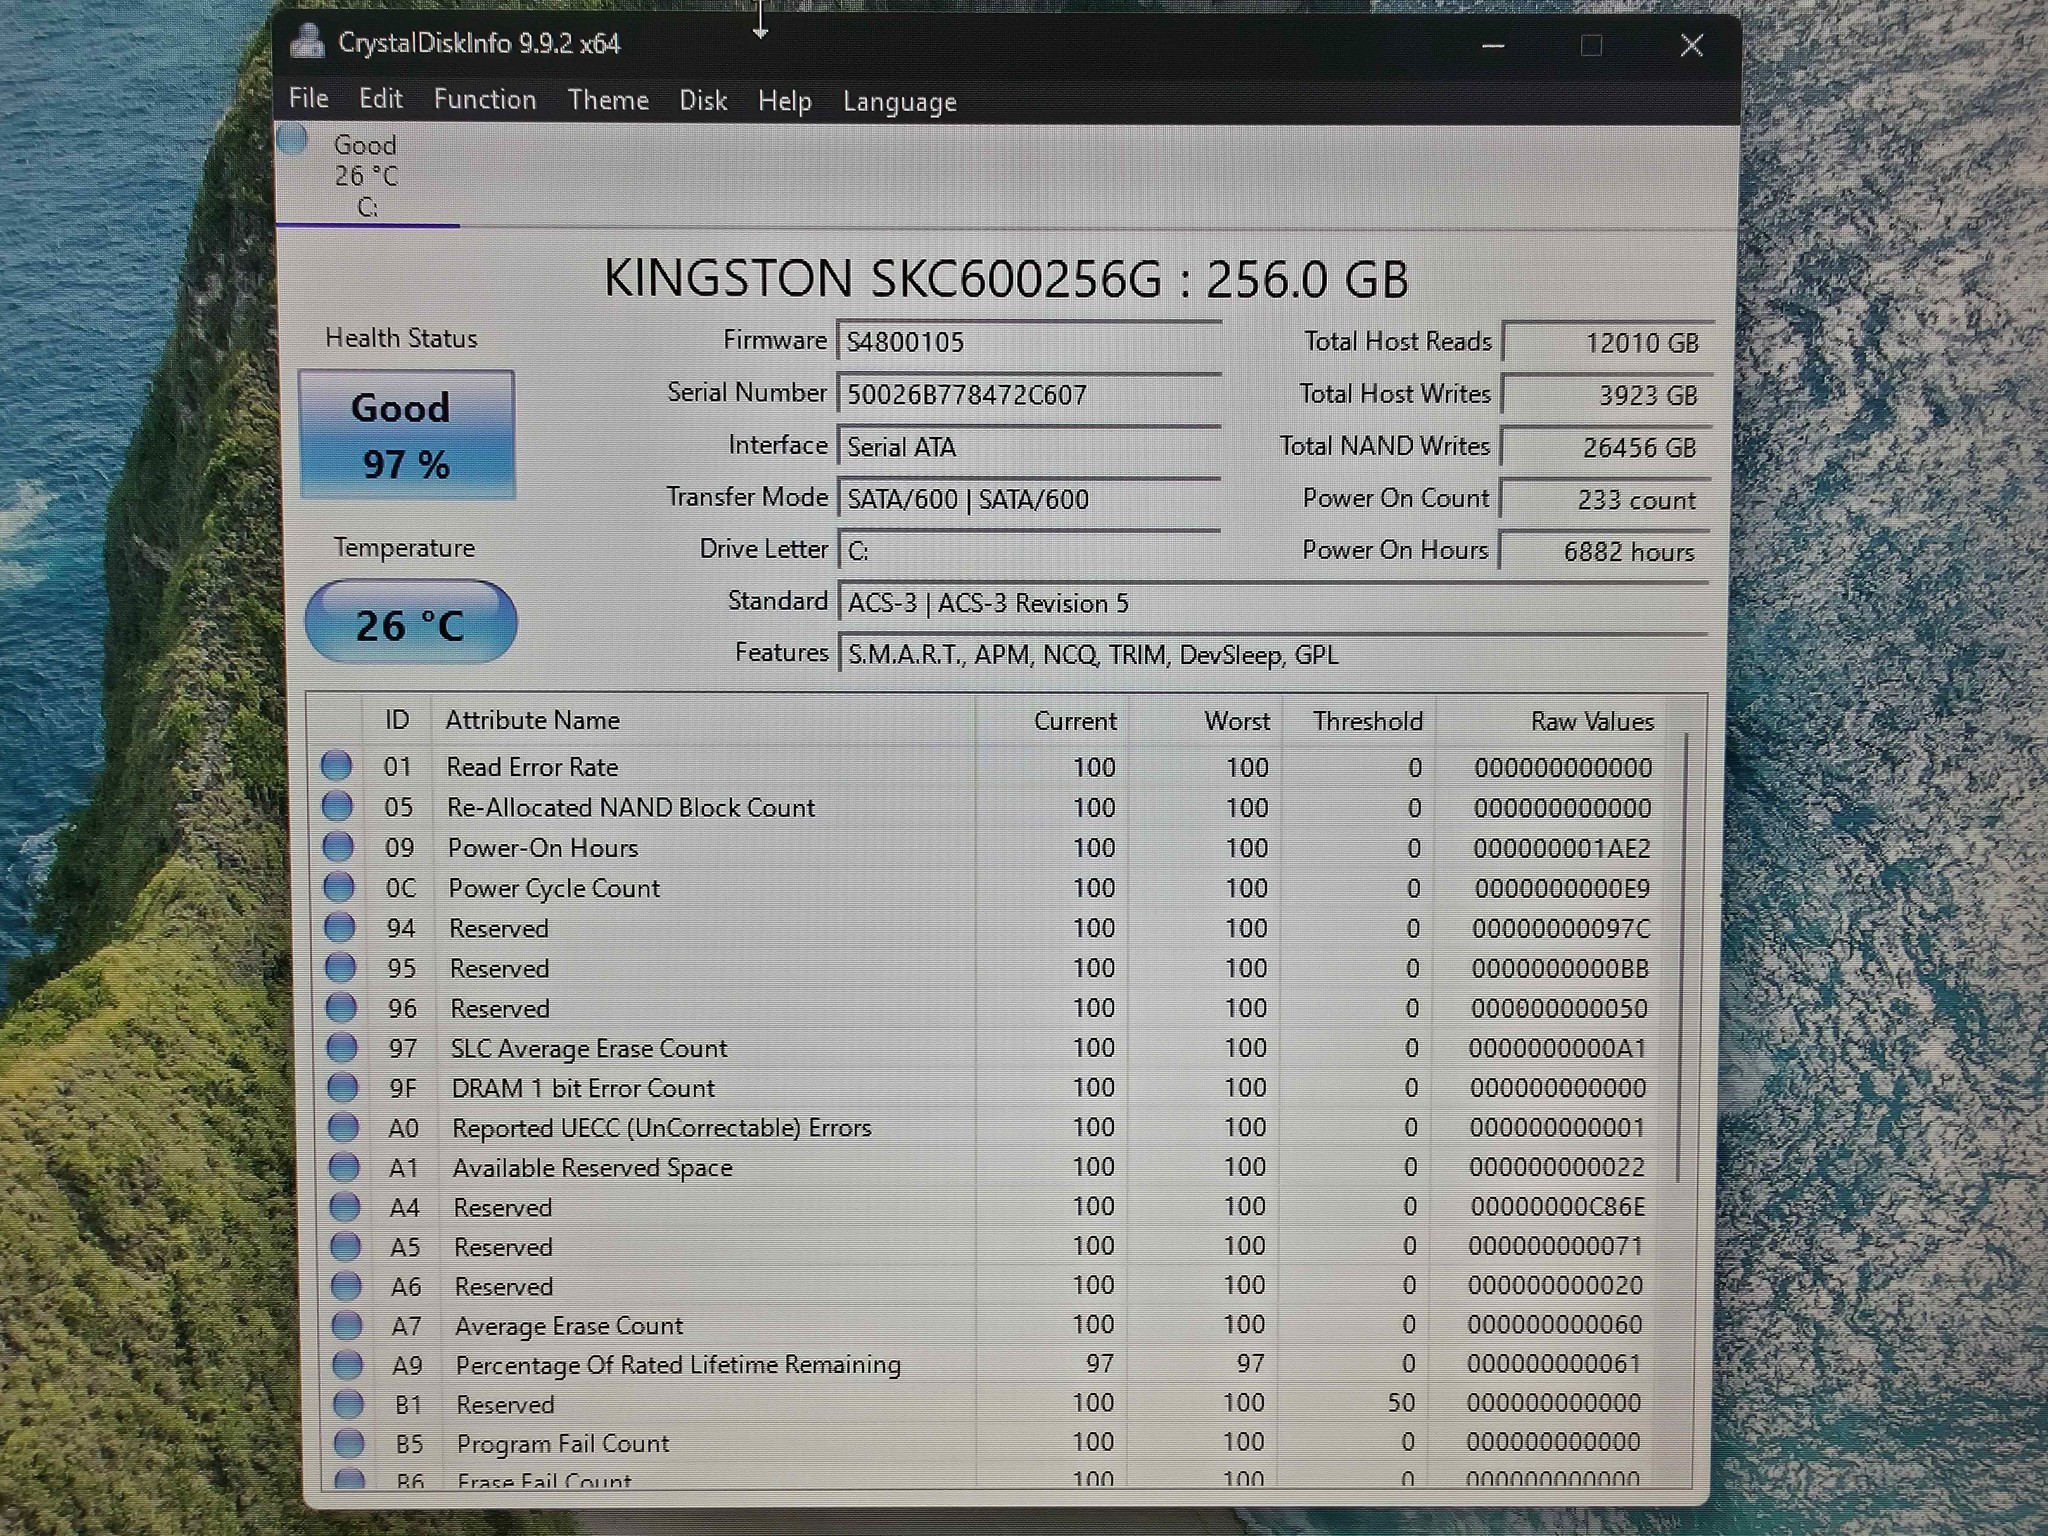Viewport: 2048px width, 1536px height.
Task: Click the SMART attribute list vertical scrollbar
Action: (x=1683, y=958)
